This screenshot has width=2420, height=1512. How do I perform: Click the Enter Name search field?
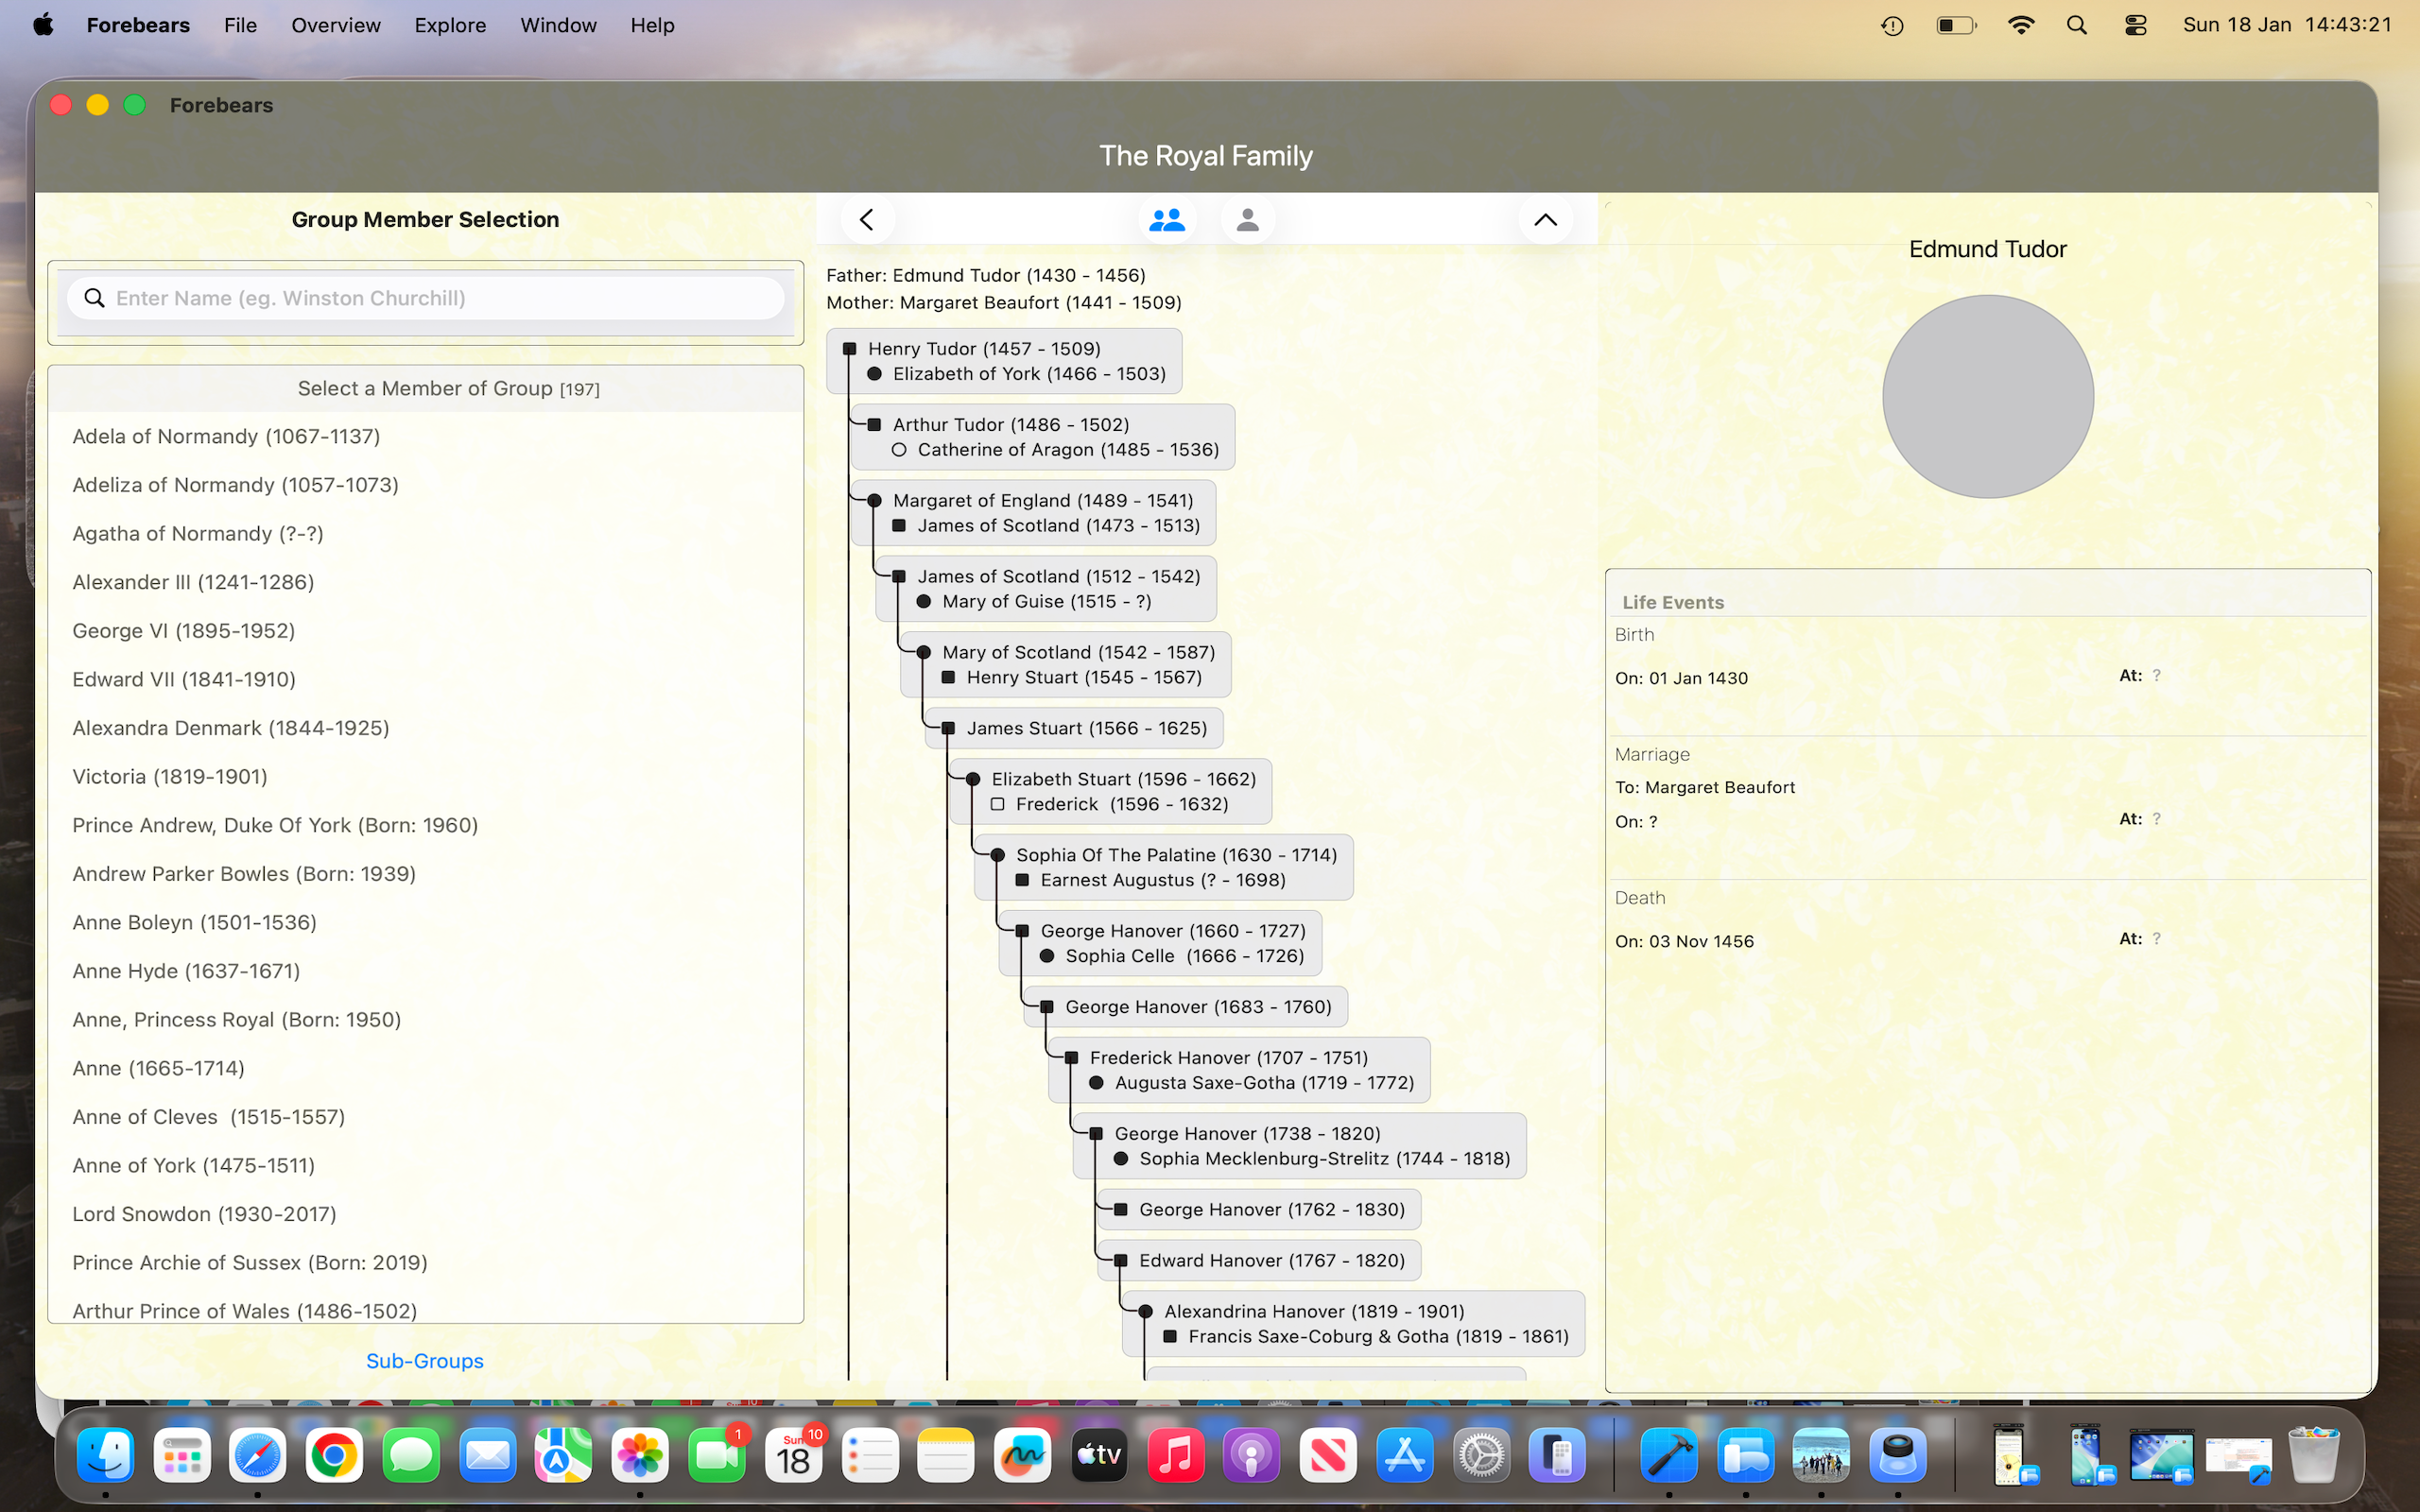[x=426, y=298]
